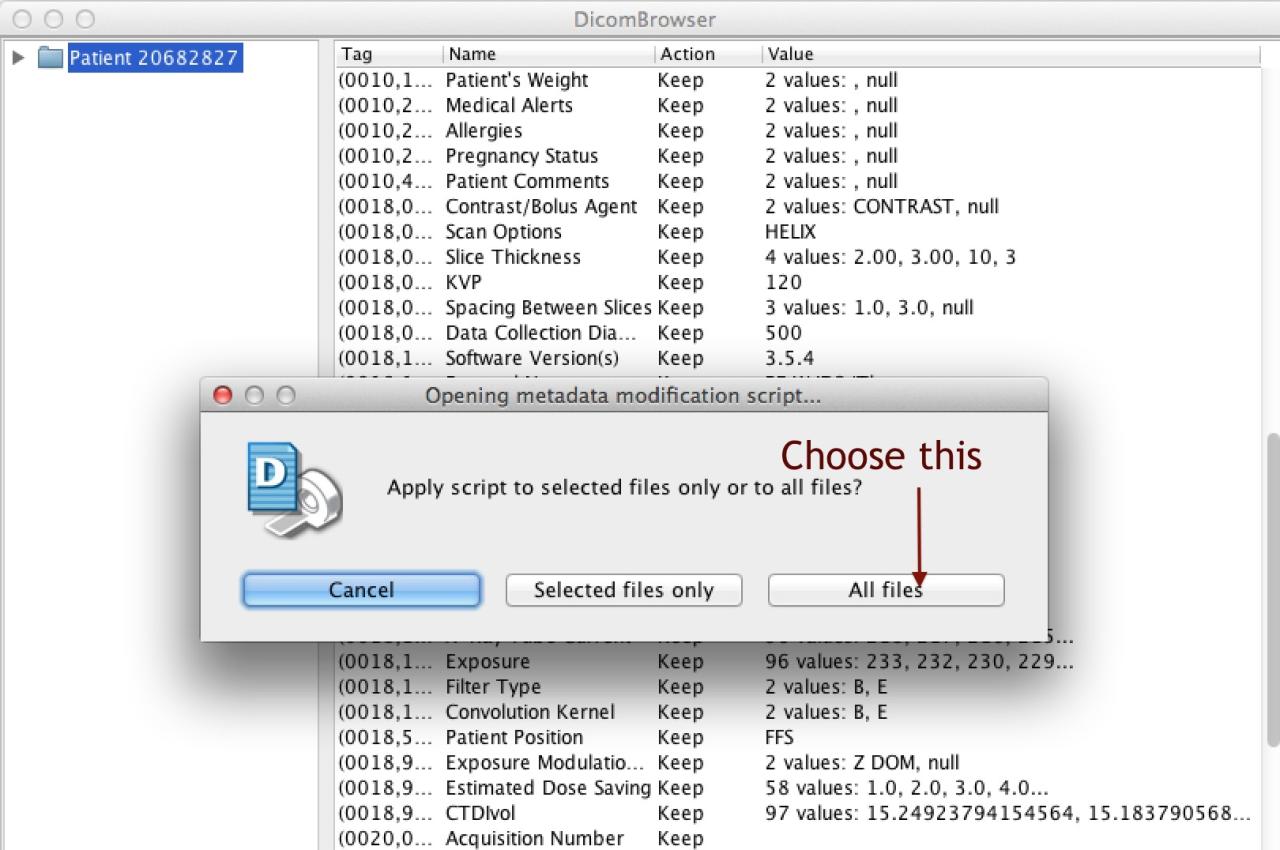Open Action cell for Convolution Kernel row
The image size is (1280, 850).
tap(681, 712)
